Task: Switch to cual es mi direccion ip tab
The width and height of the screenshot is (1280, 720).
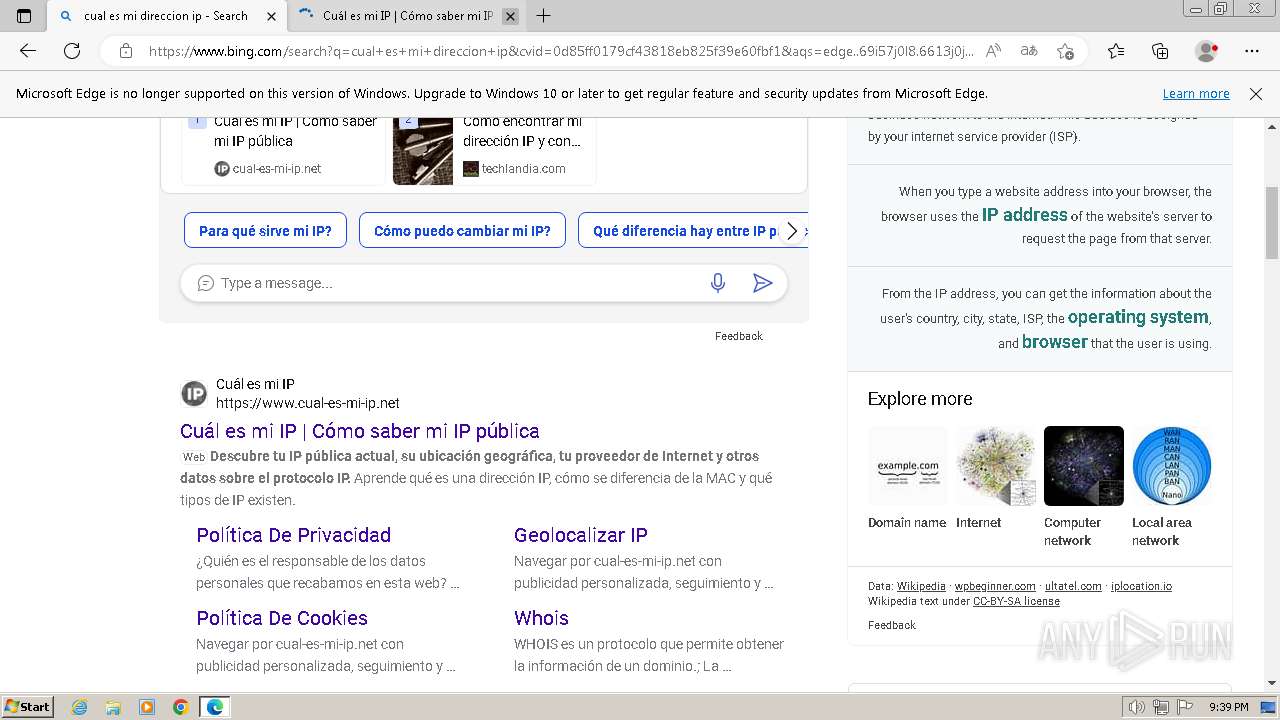Action: [x=166, y=16]
